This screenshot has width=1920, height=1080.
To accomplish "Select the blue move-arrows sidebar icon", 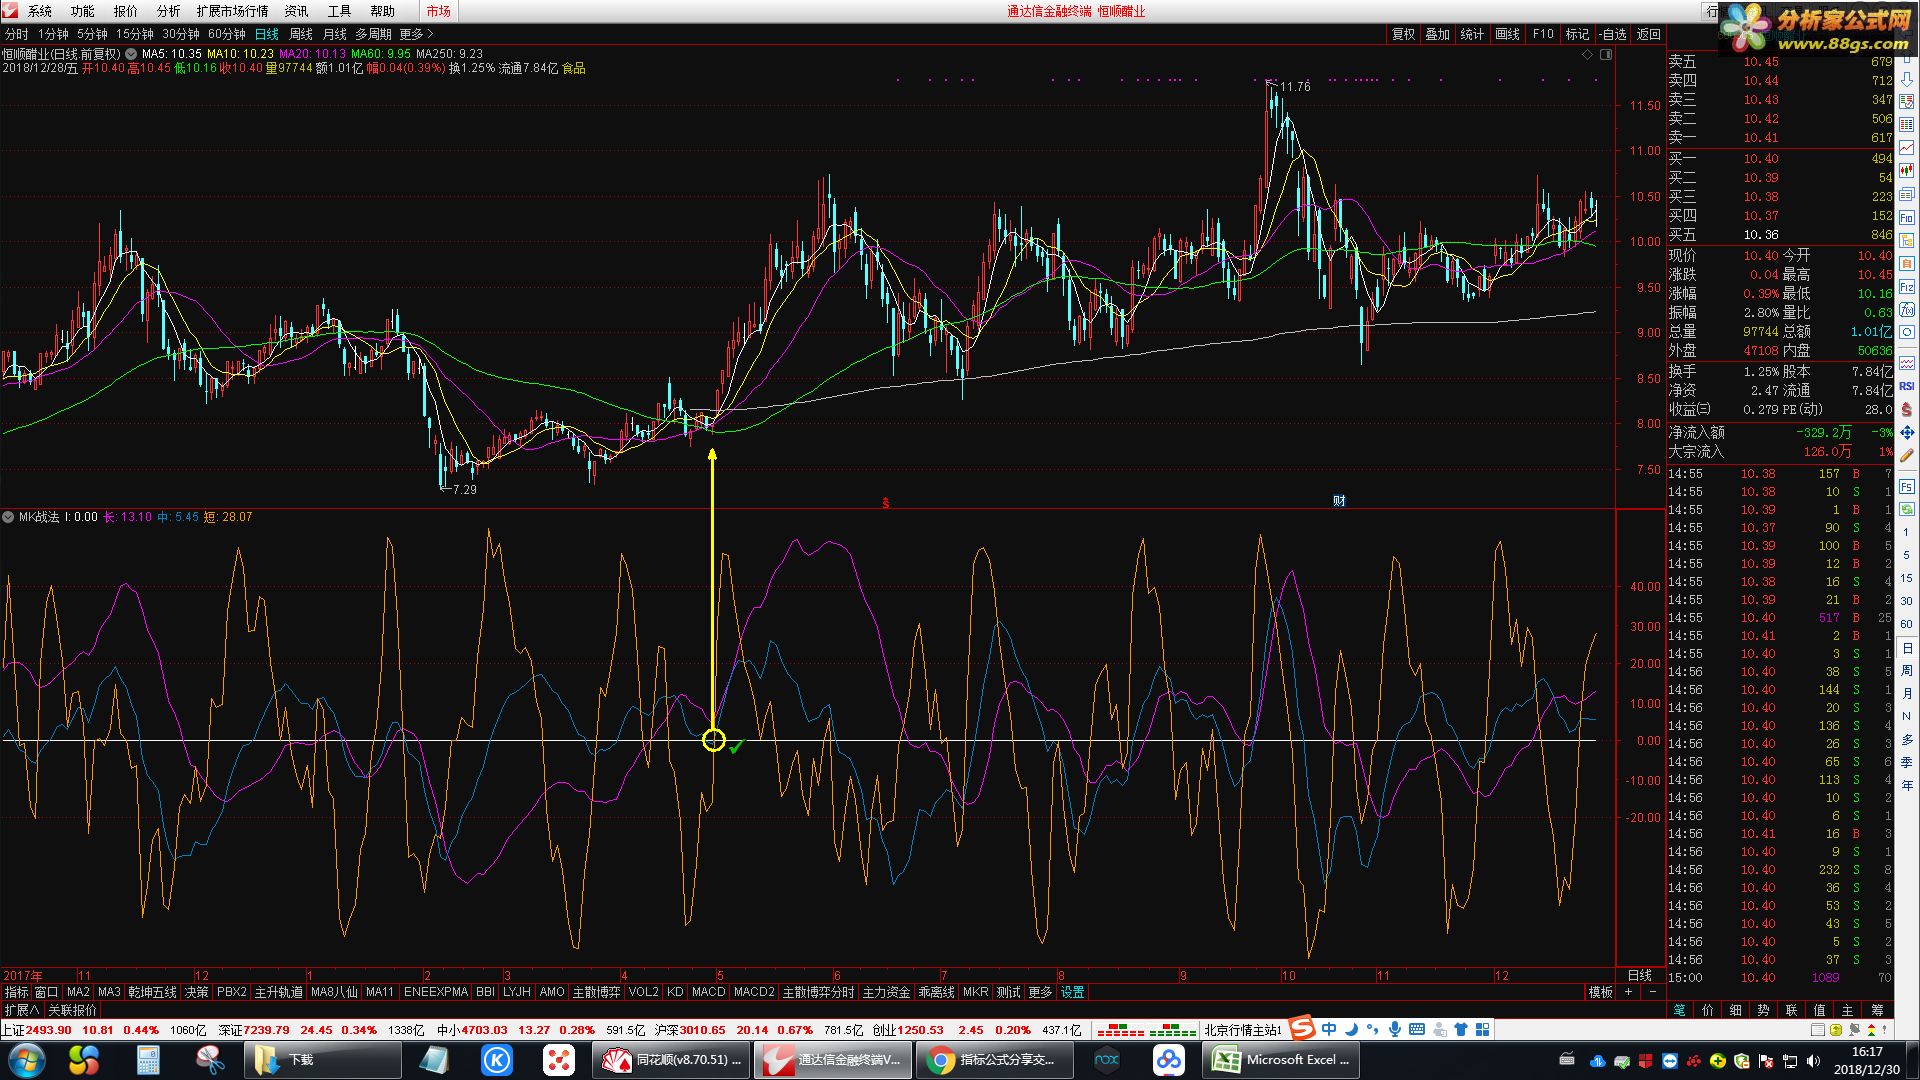I will (1907, 433).
